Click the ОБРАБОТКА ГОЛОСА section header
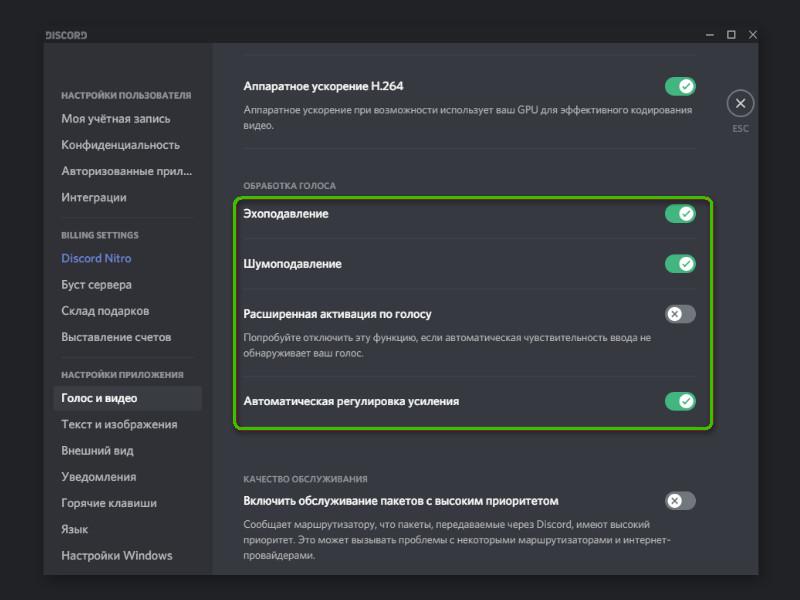 pos(289,186)
